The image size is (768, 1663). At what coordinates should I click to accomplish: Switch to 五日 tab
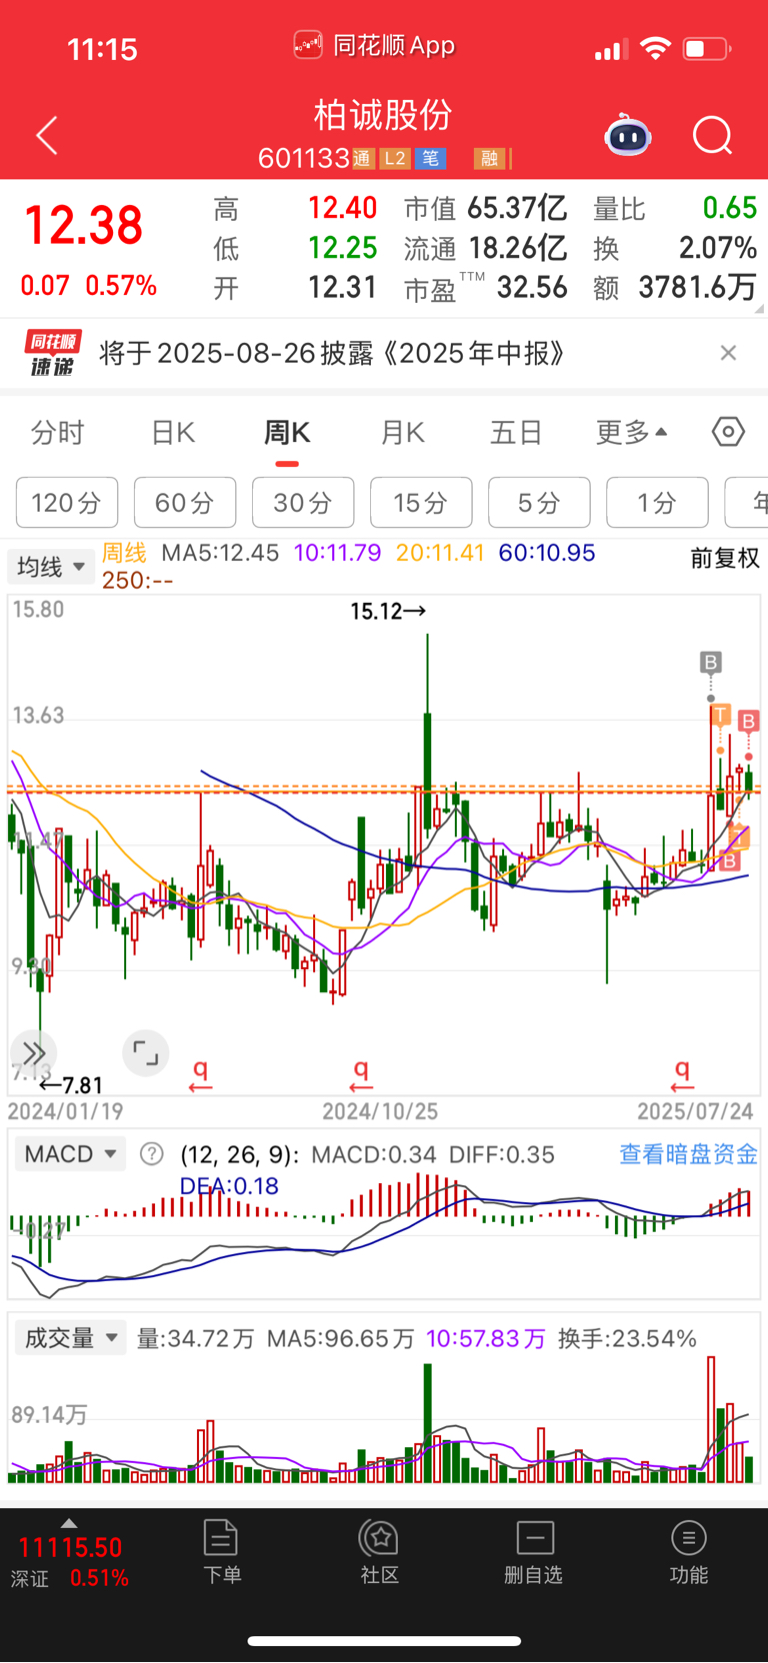(516, 432)
